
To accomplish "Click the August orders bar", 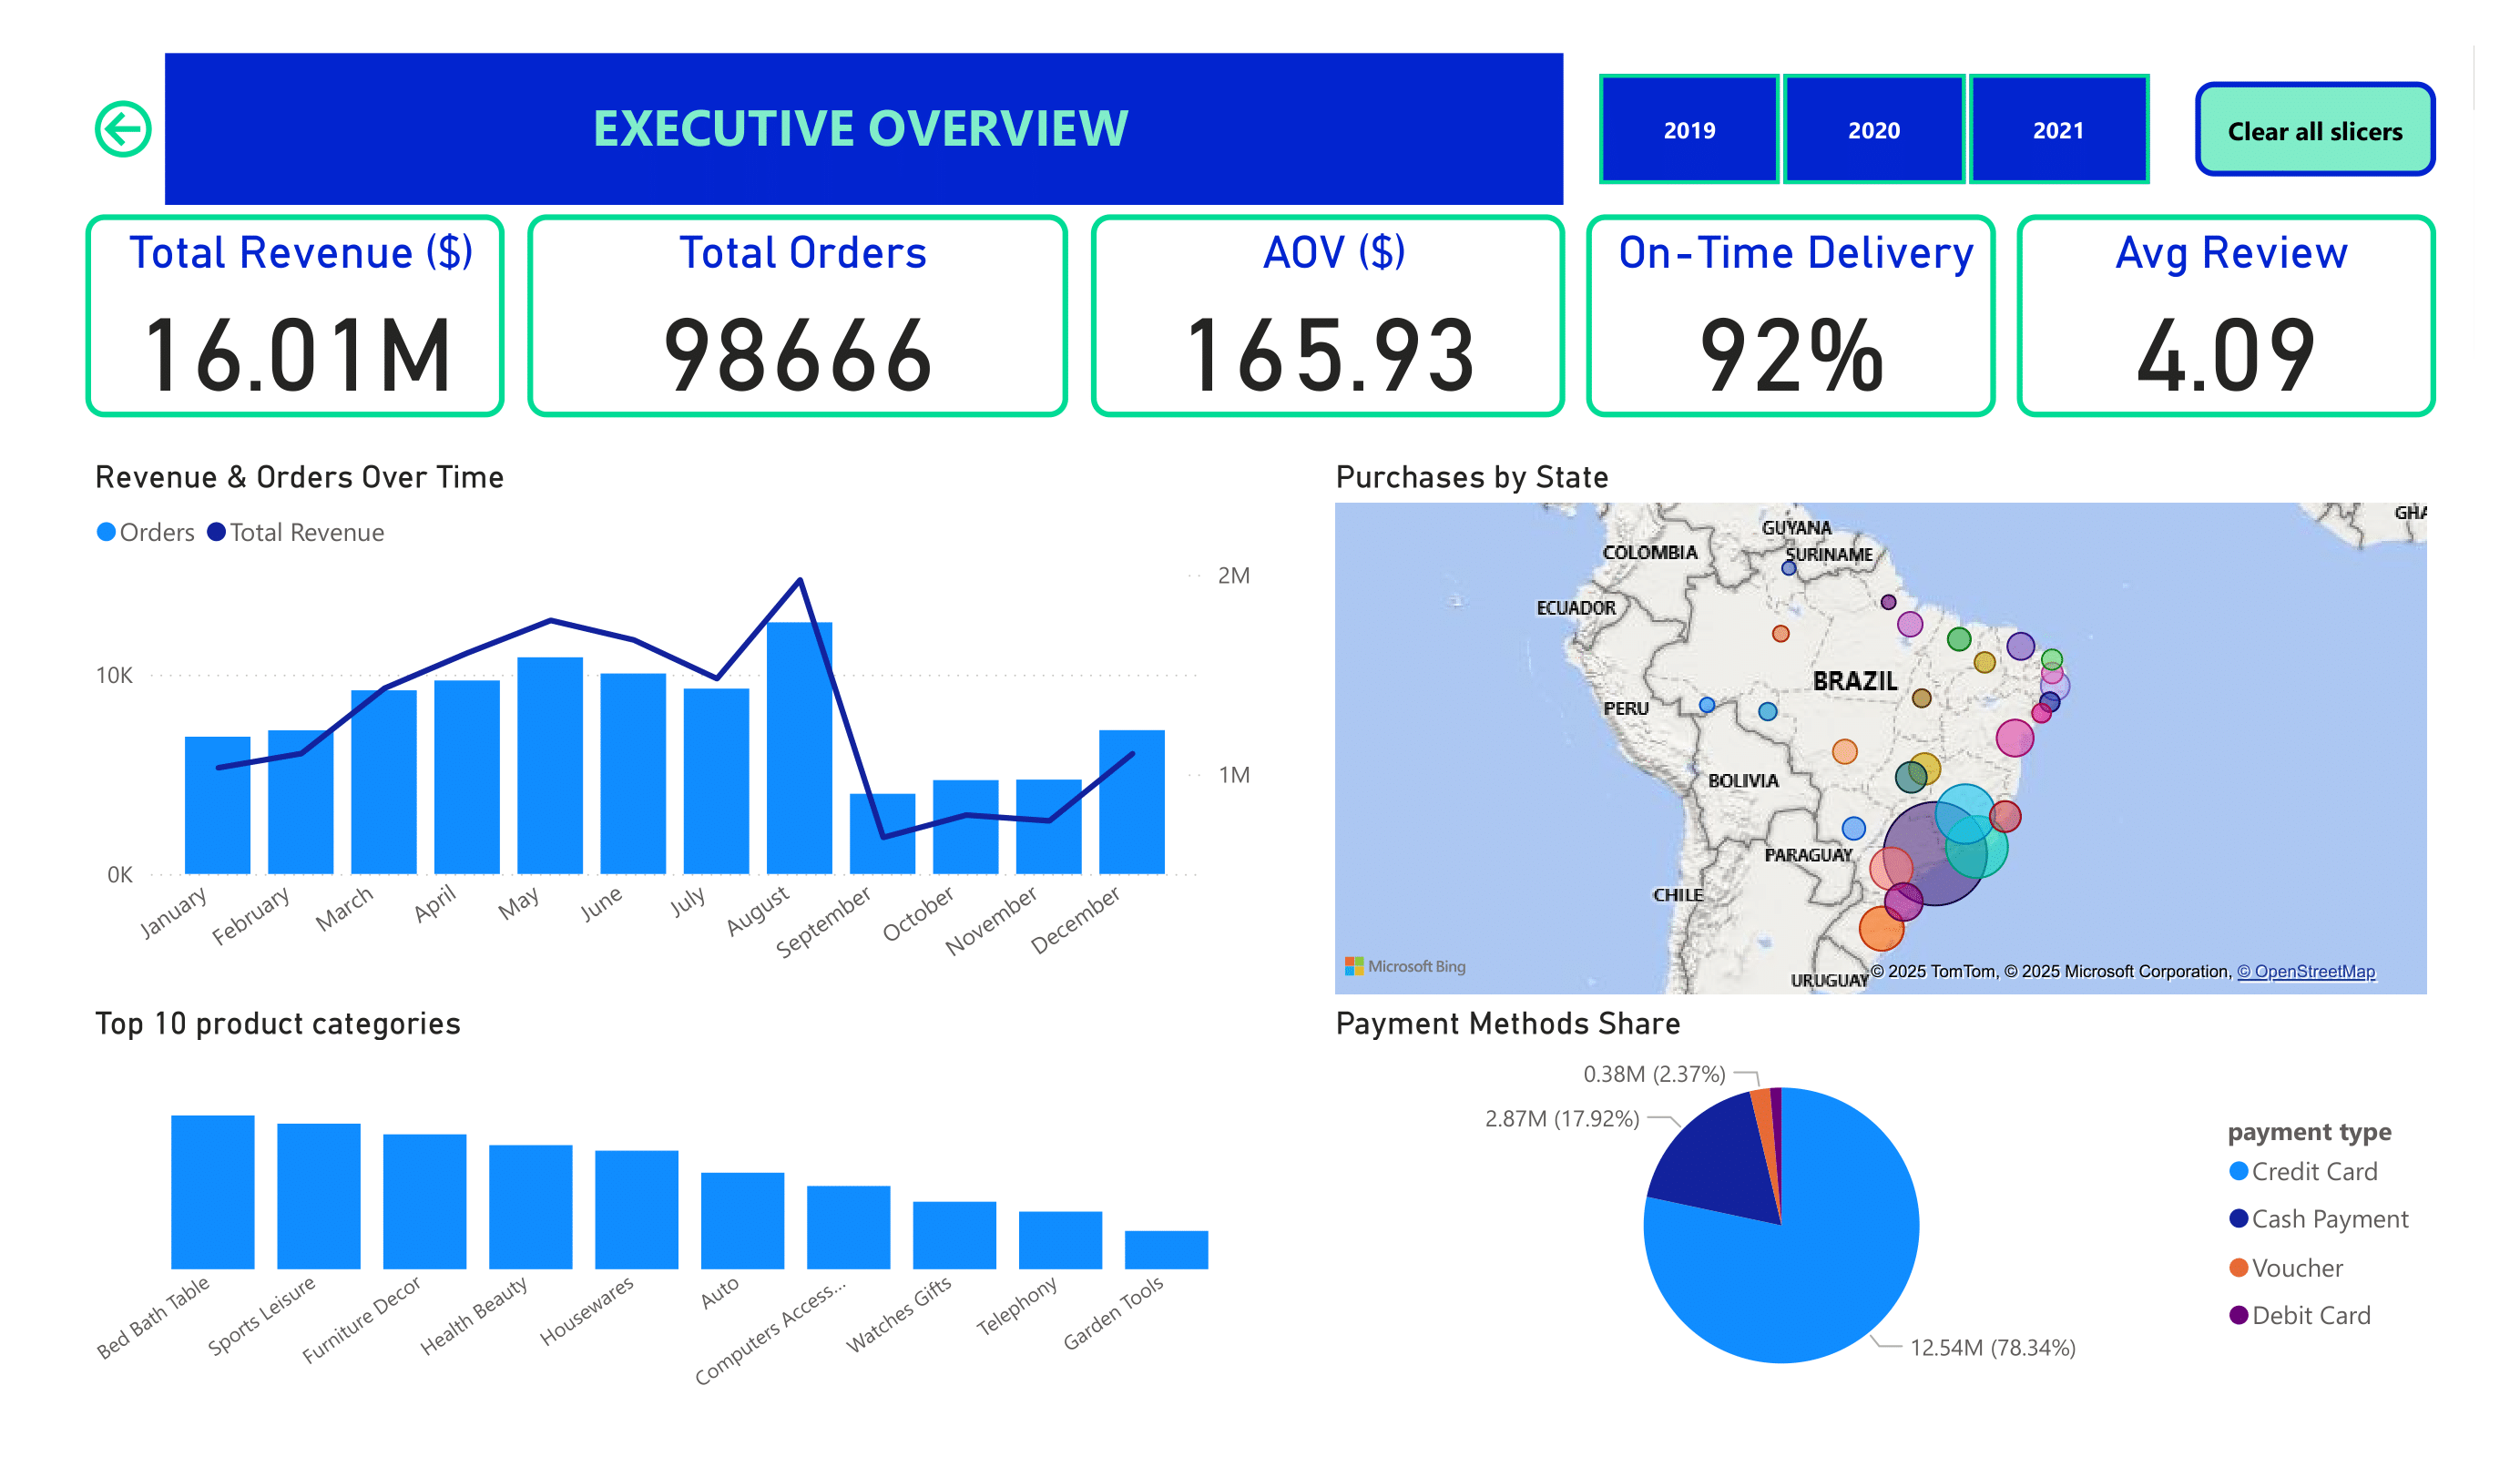I will pyautogui.click(x=799, y=760).
